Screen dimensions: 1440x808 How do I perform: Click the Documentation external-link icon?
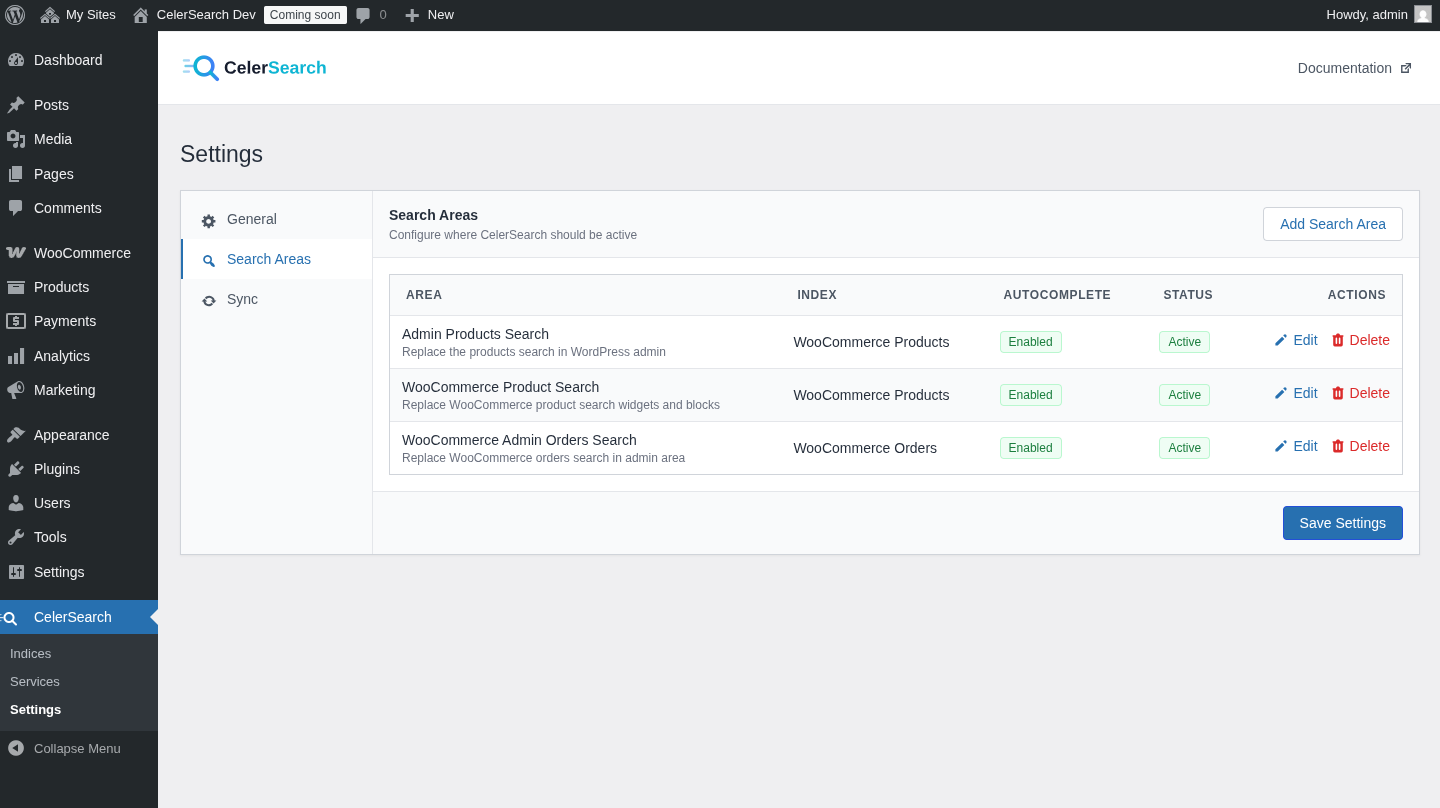point(1407,67)
